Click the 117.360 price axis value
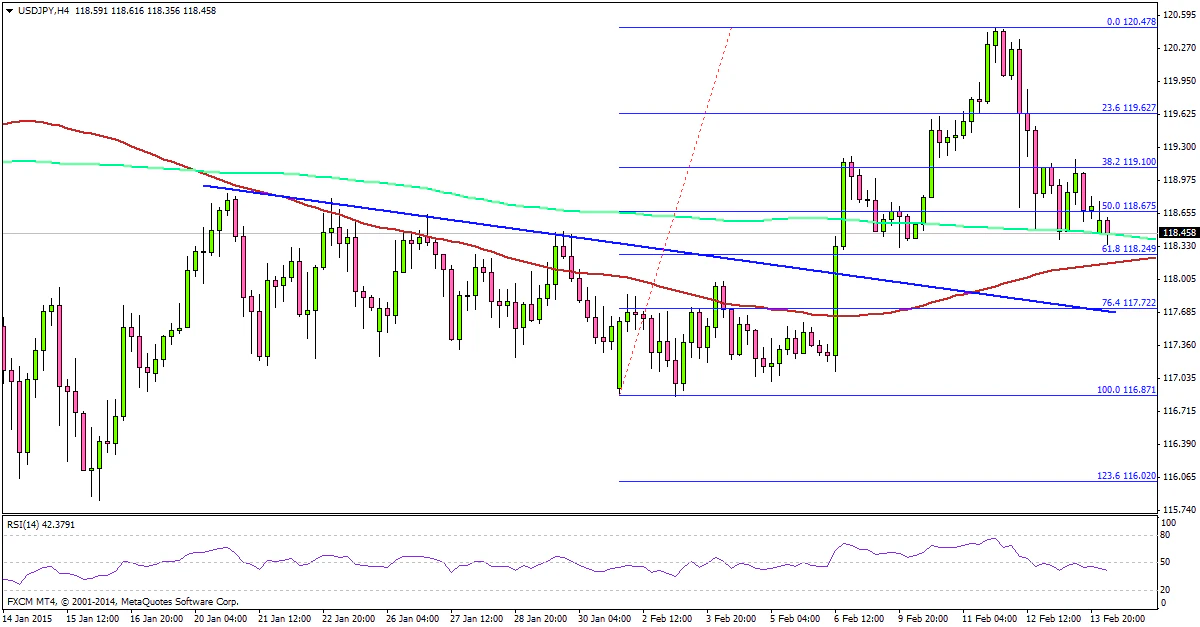The height and width of the screenshot is (627, 1200). (1180, 344)
